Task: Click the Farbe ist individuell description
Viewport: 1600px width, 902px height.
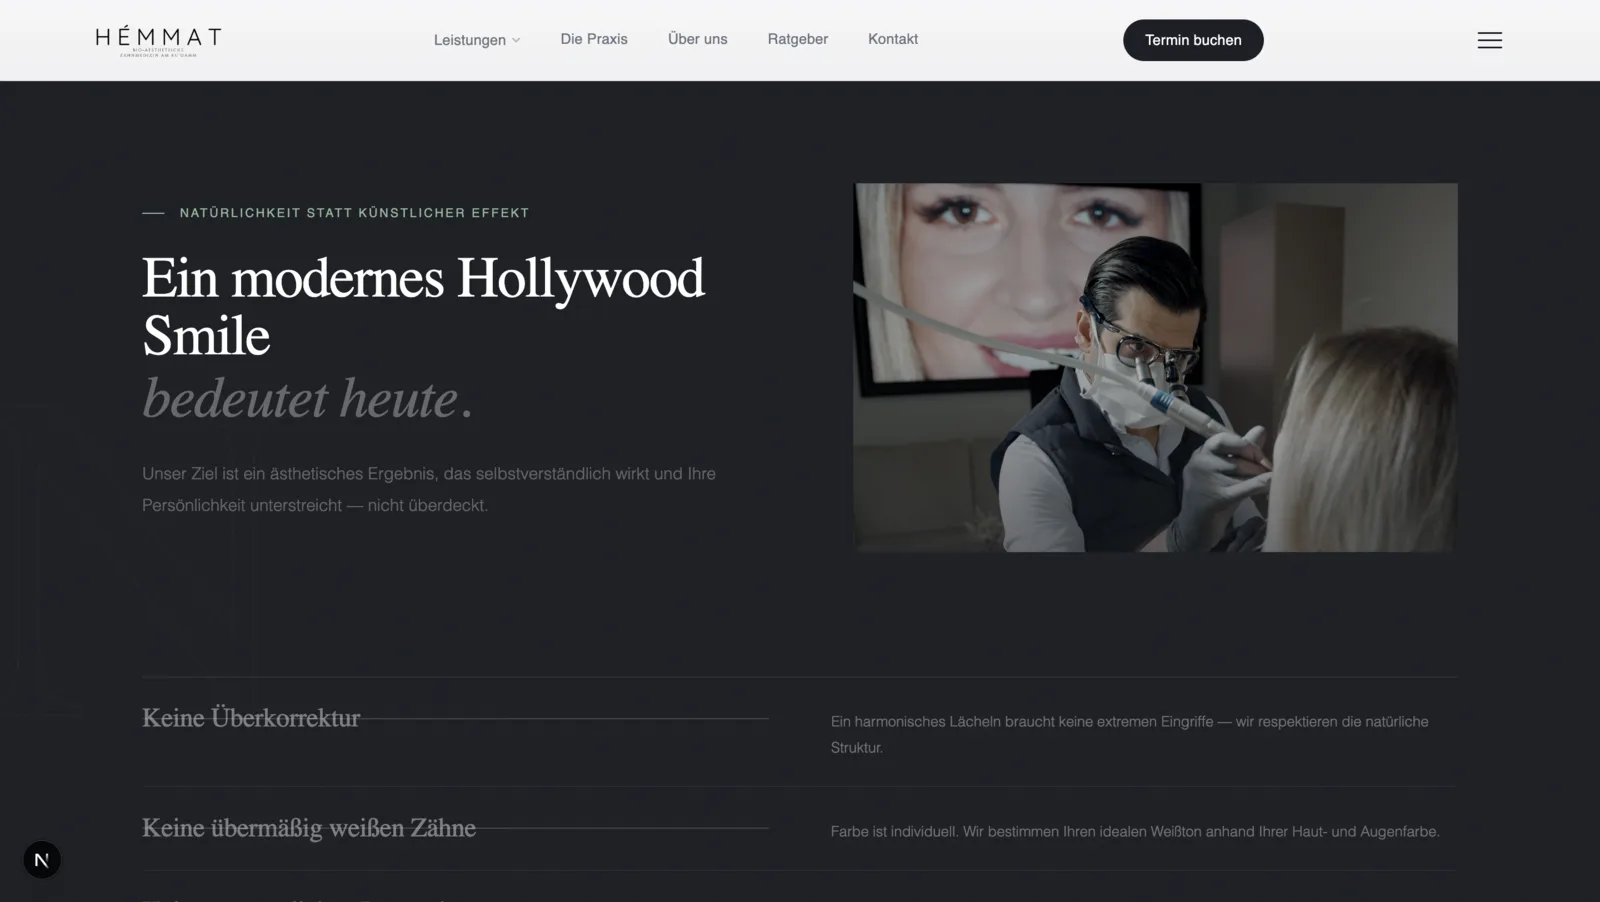Action: point(1134,831)
